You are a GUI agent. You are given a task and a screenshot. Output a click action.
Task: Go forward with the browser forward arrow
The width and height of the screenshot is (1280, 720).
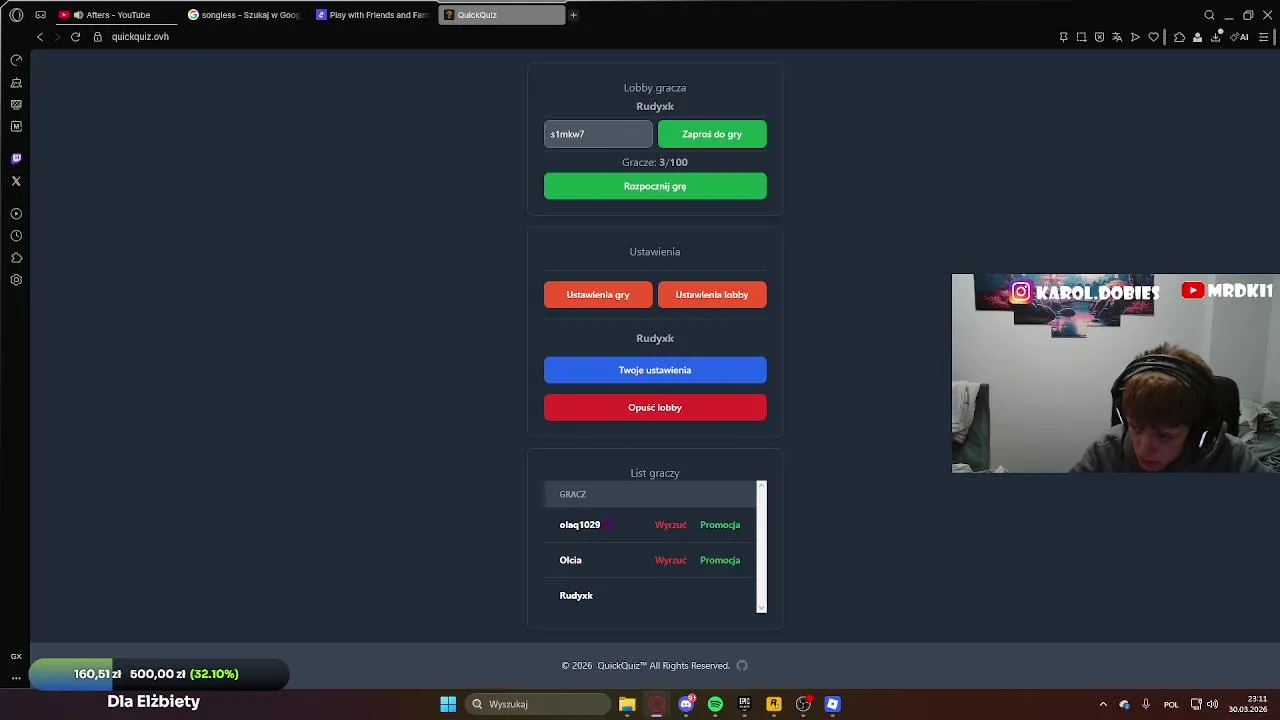pyautogui.click(x=57, y=37)
